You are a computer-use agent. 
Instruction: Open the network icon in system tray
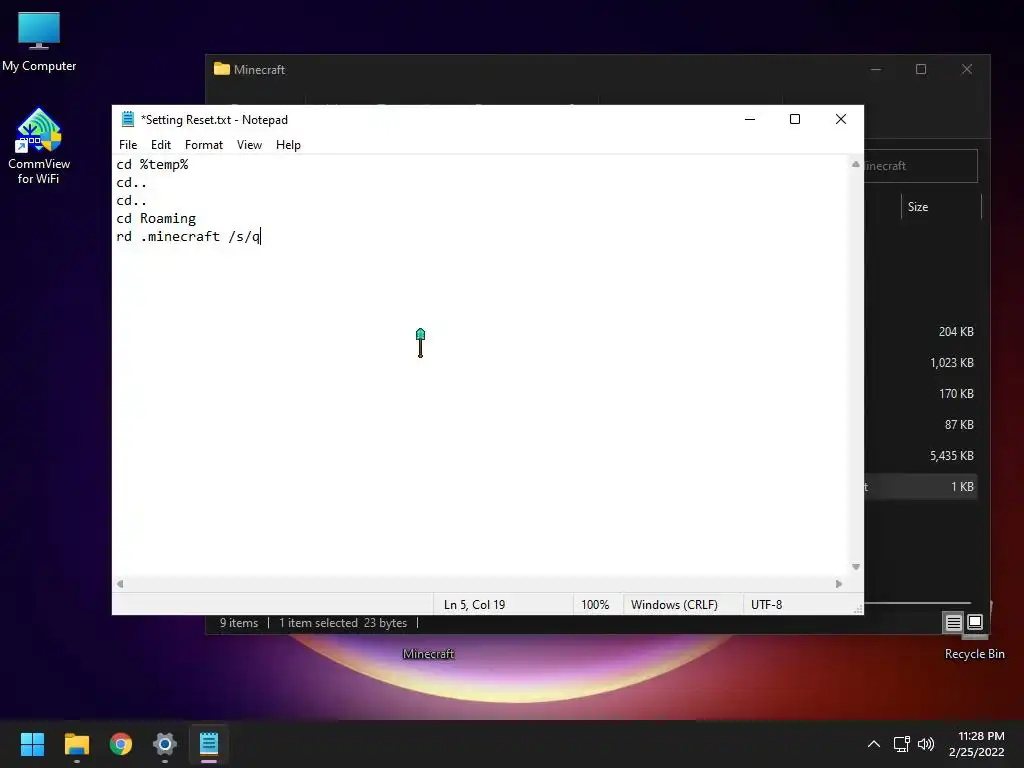902,744
